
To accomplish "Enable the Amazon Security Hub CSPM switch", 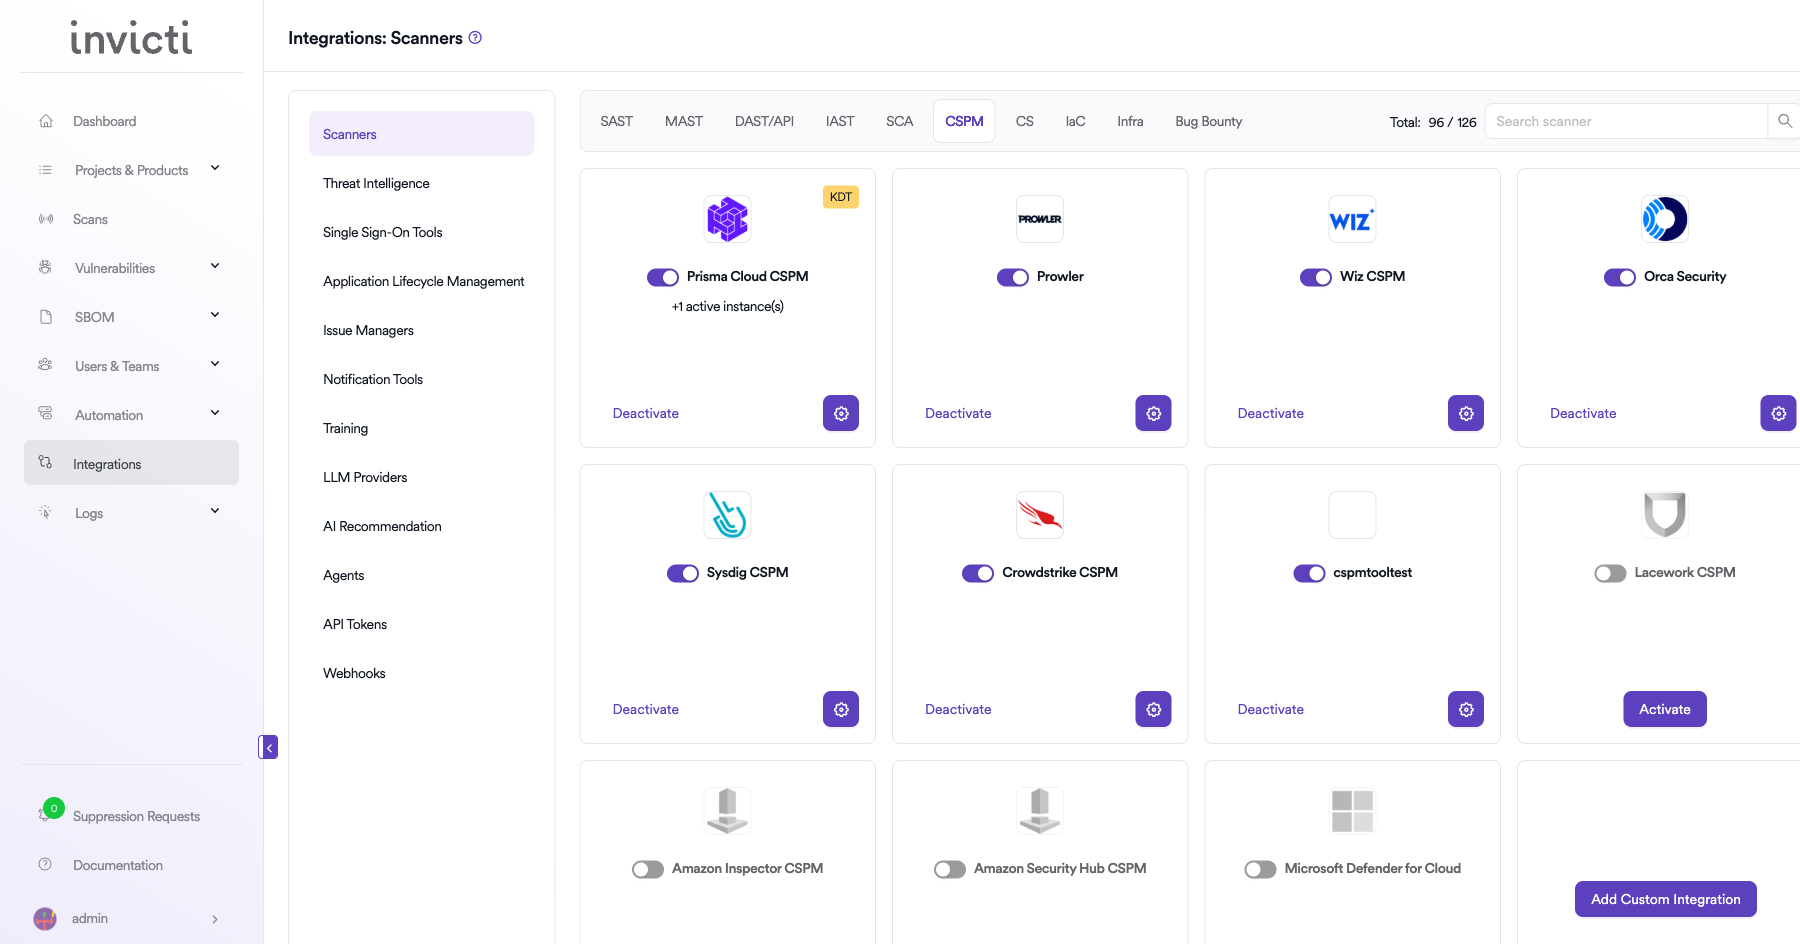I will 949,869.
